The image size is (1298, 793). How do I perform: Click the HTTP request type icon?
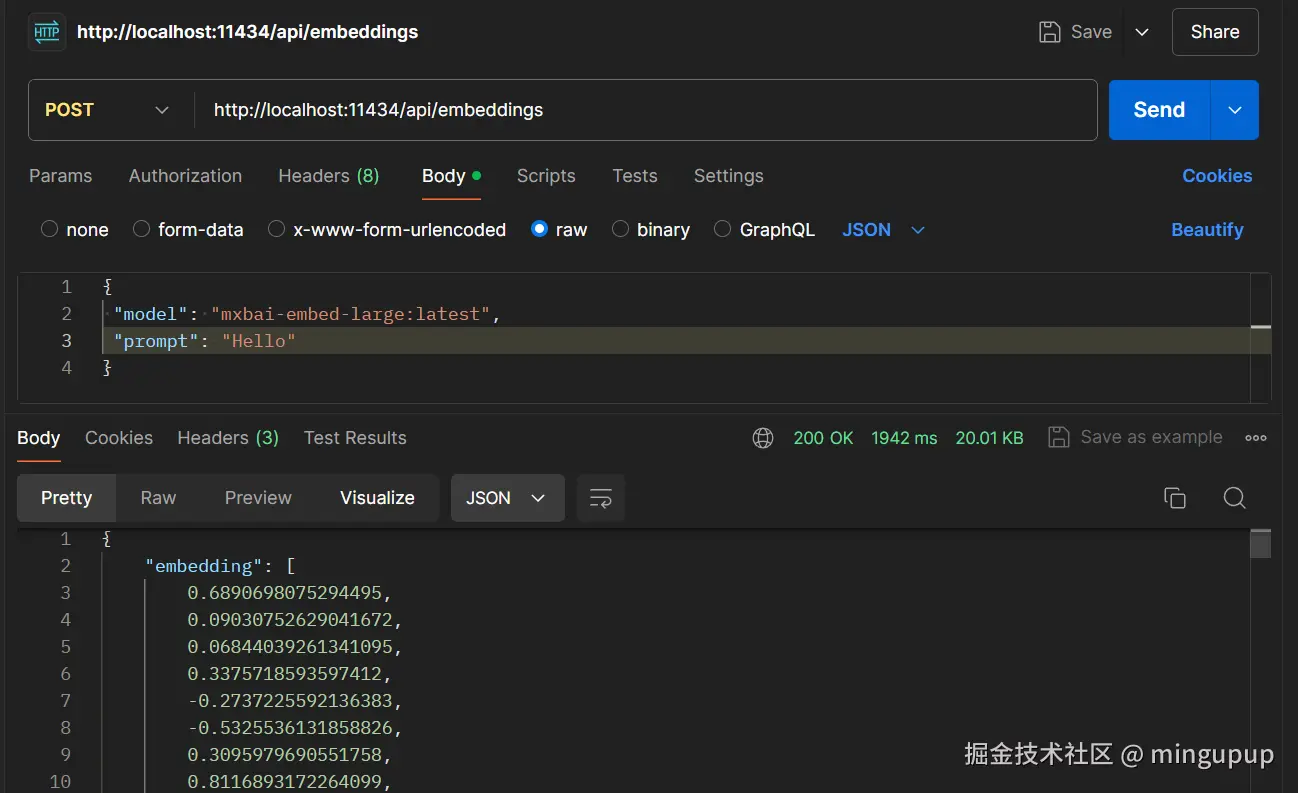(x=47, y=32)
